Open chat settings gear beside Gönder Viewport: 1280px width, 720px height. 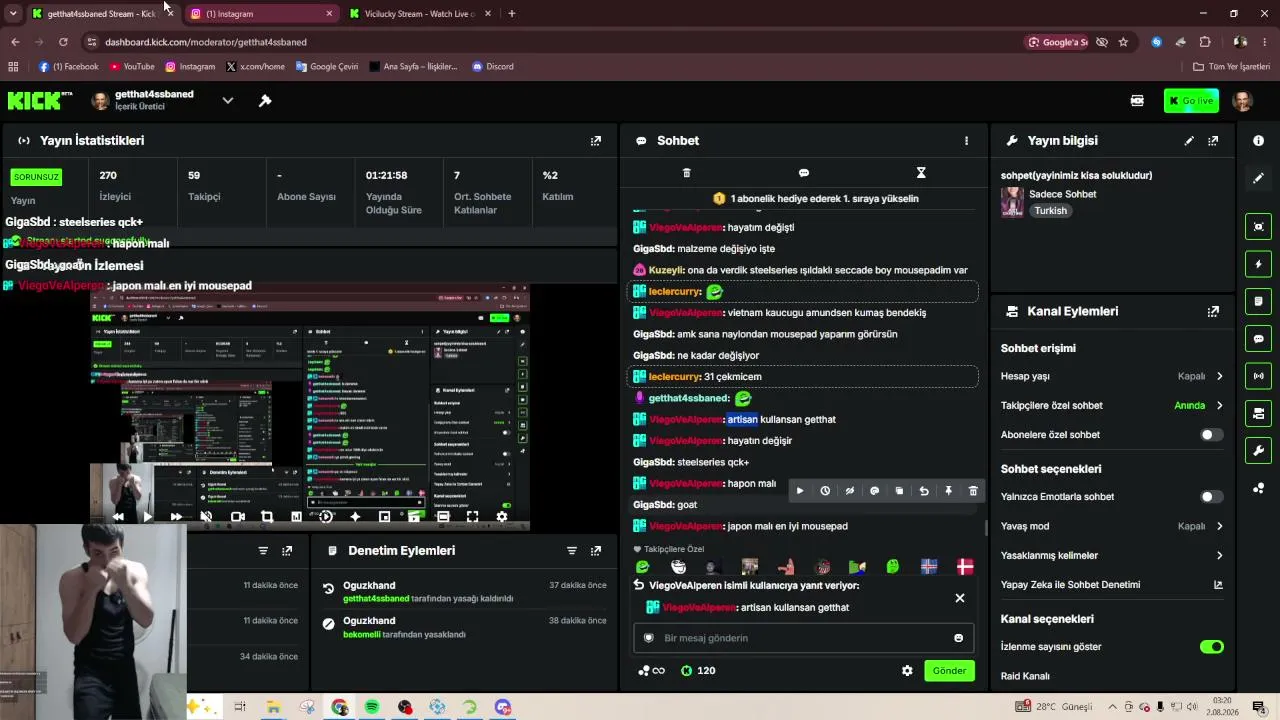coord(907,671)
